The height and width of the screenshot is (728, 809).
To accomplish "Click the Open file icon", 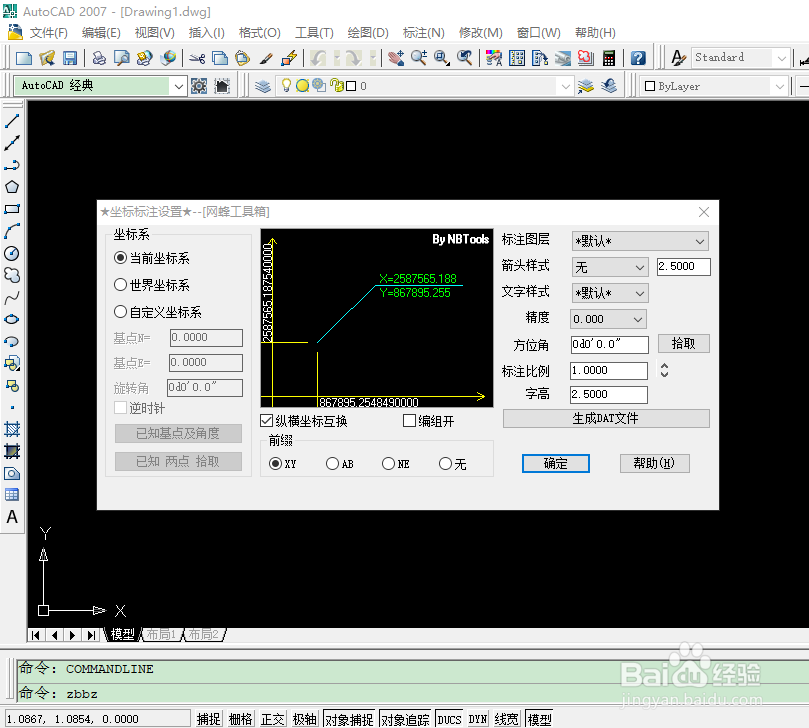I will [47, 58].
